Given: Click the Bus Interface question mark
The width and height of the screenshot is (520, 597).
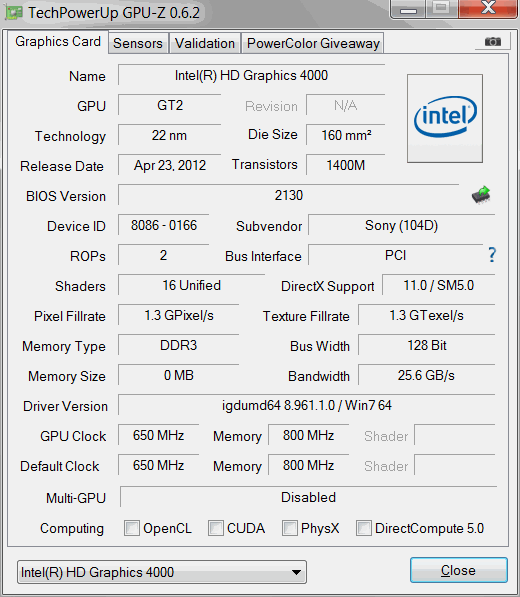Looking at the screenshot, I should pos(492,255).
